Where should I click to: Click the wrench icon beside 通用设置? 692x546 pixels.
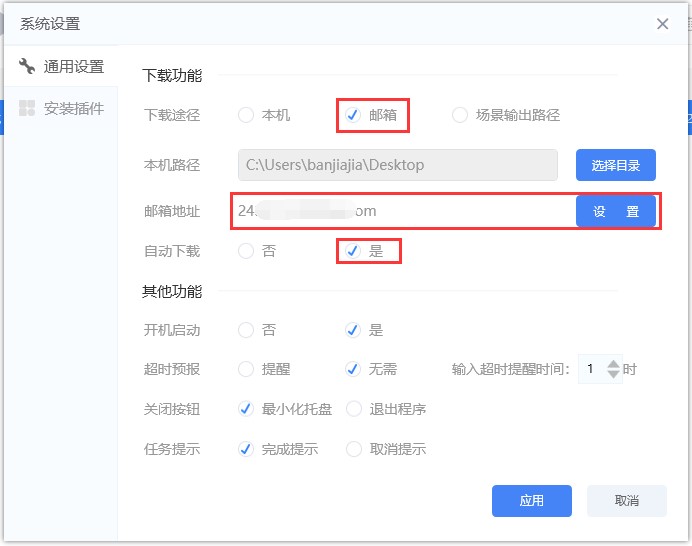pyautogui.click(x=27, y=66)
